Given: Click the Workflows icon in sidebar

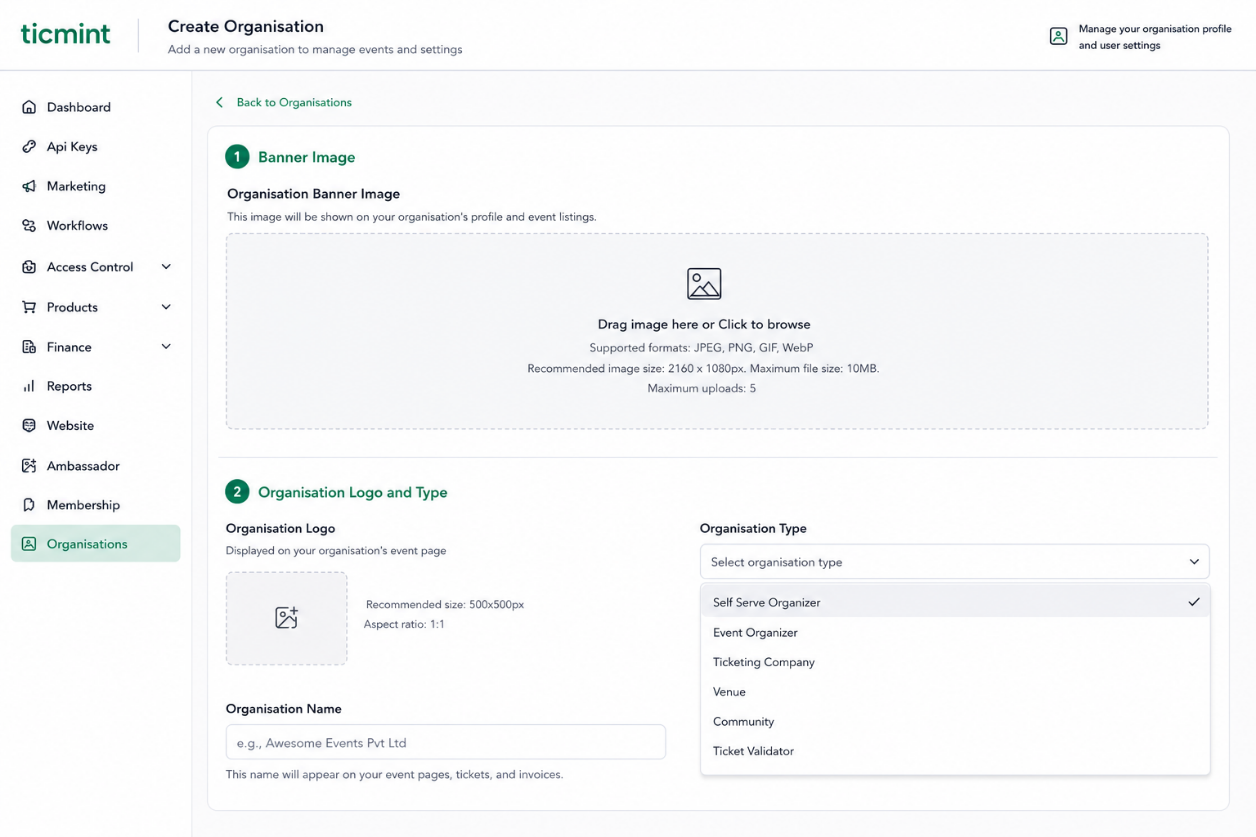Looking at the screenshot, I should click(x=29, y=226).
